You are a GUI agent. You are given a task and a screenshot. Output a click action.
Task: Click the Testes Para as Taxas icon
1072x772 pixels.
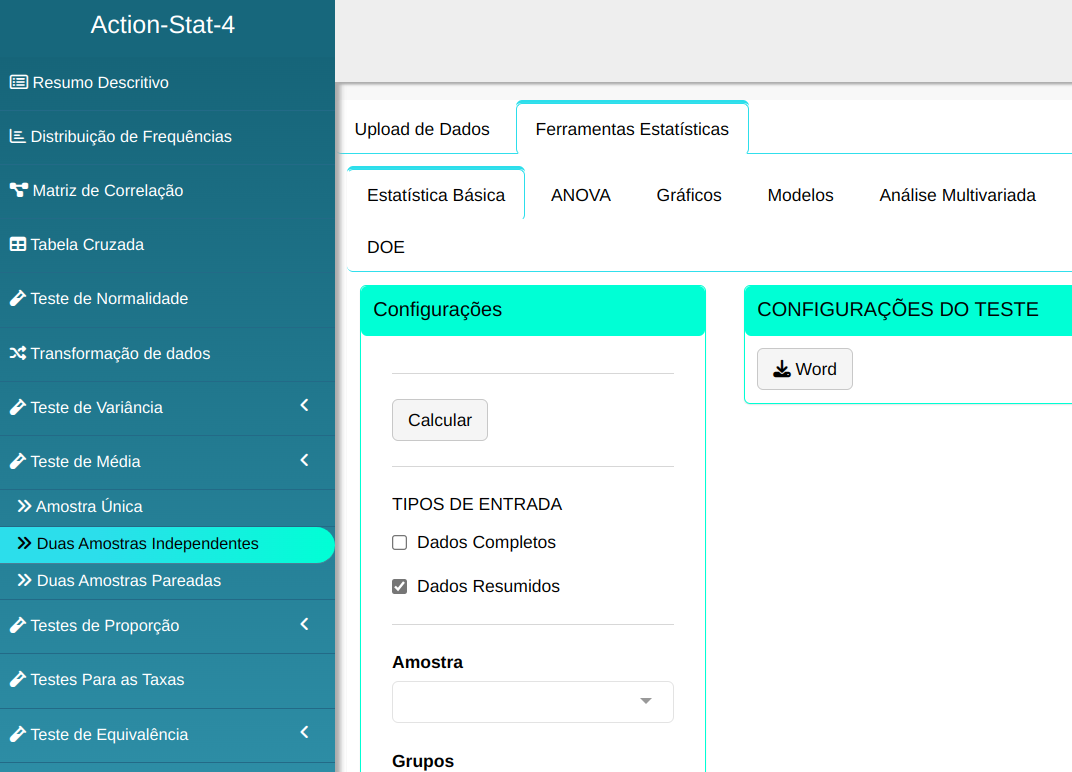click(17, 679)
